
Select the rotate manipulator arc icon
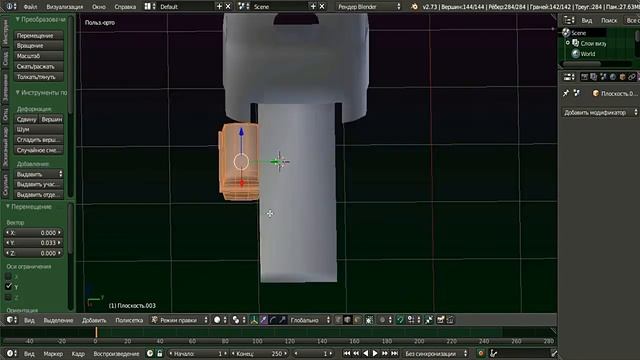[x=273, y=320]
